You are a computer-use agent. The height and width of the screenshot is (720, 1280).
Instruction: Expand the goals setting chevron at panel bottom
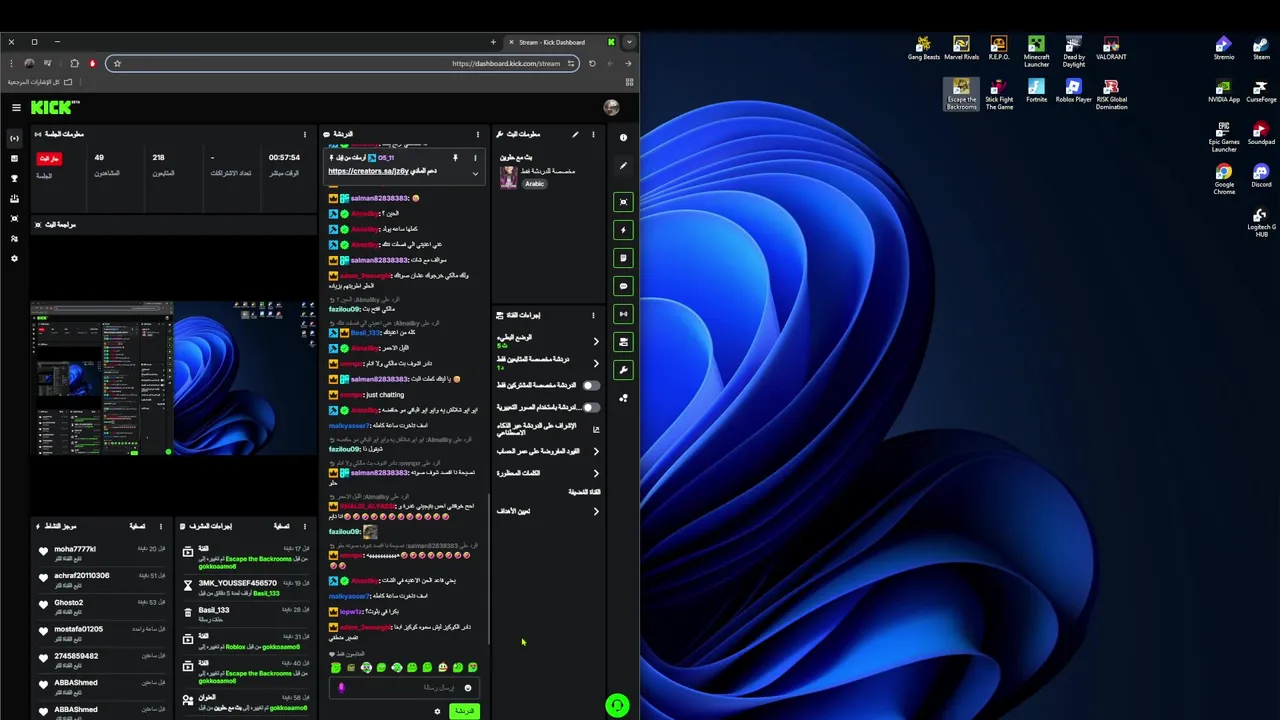[596, 512]
